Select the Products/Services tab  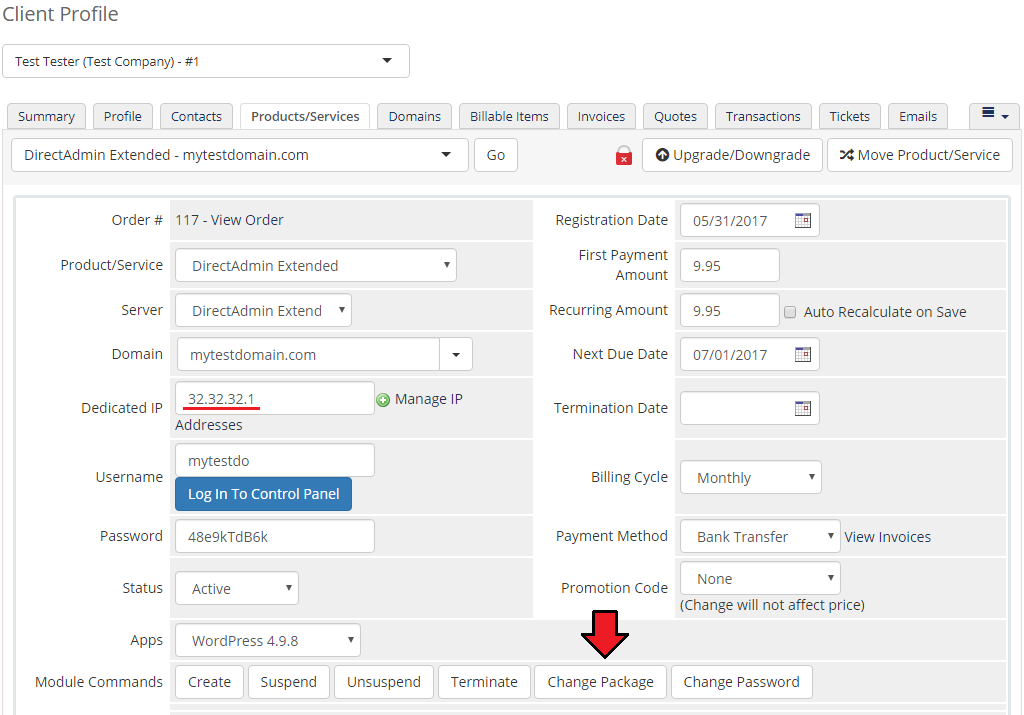(x=305, y=116)
